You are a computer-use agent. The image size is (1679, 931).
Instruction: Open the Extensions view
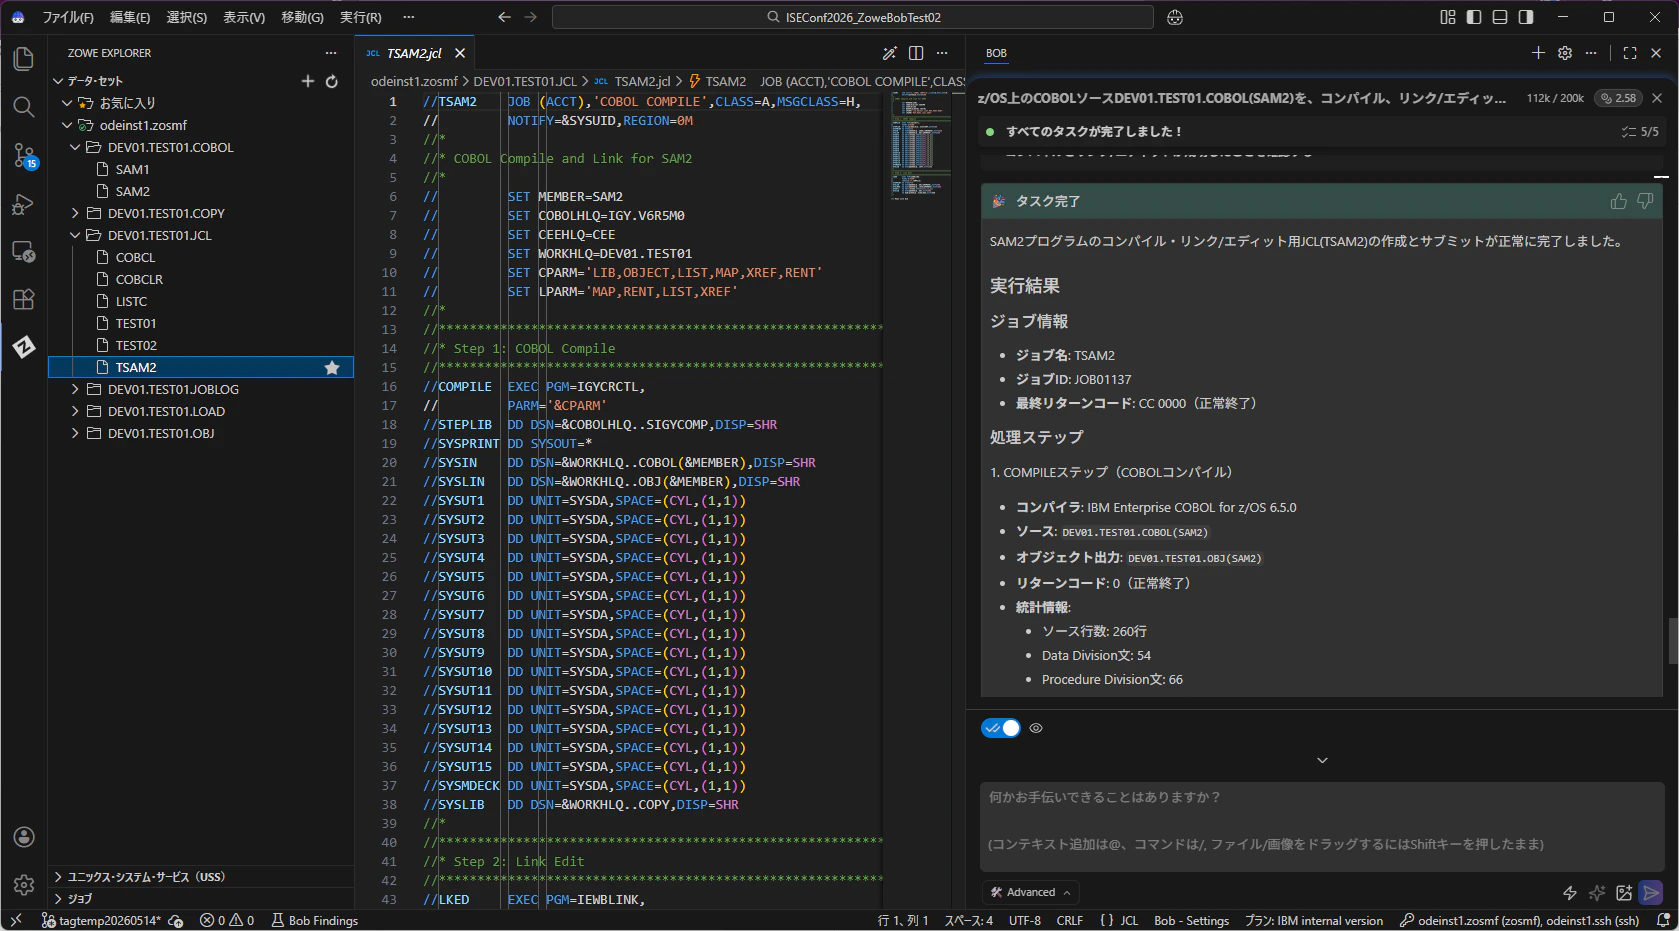tap(24, 300)
